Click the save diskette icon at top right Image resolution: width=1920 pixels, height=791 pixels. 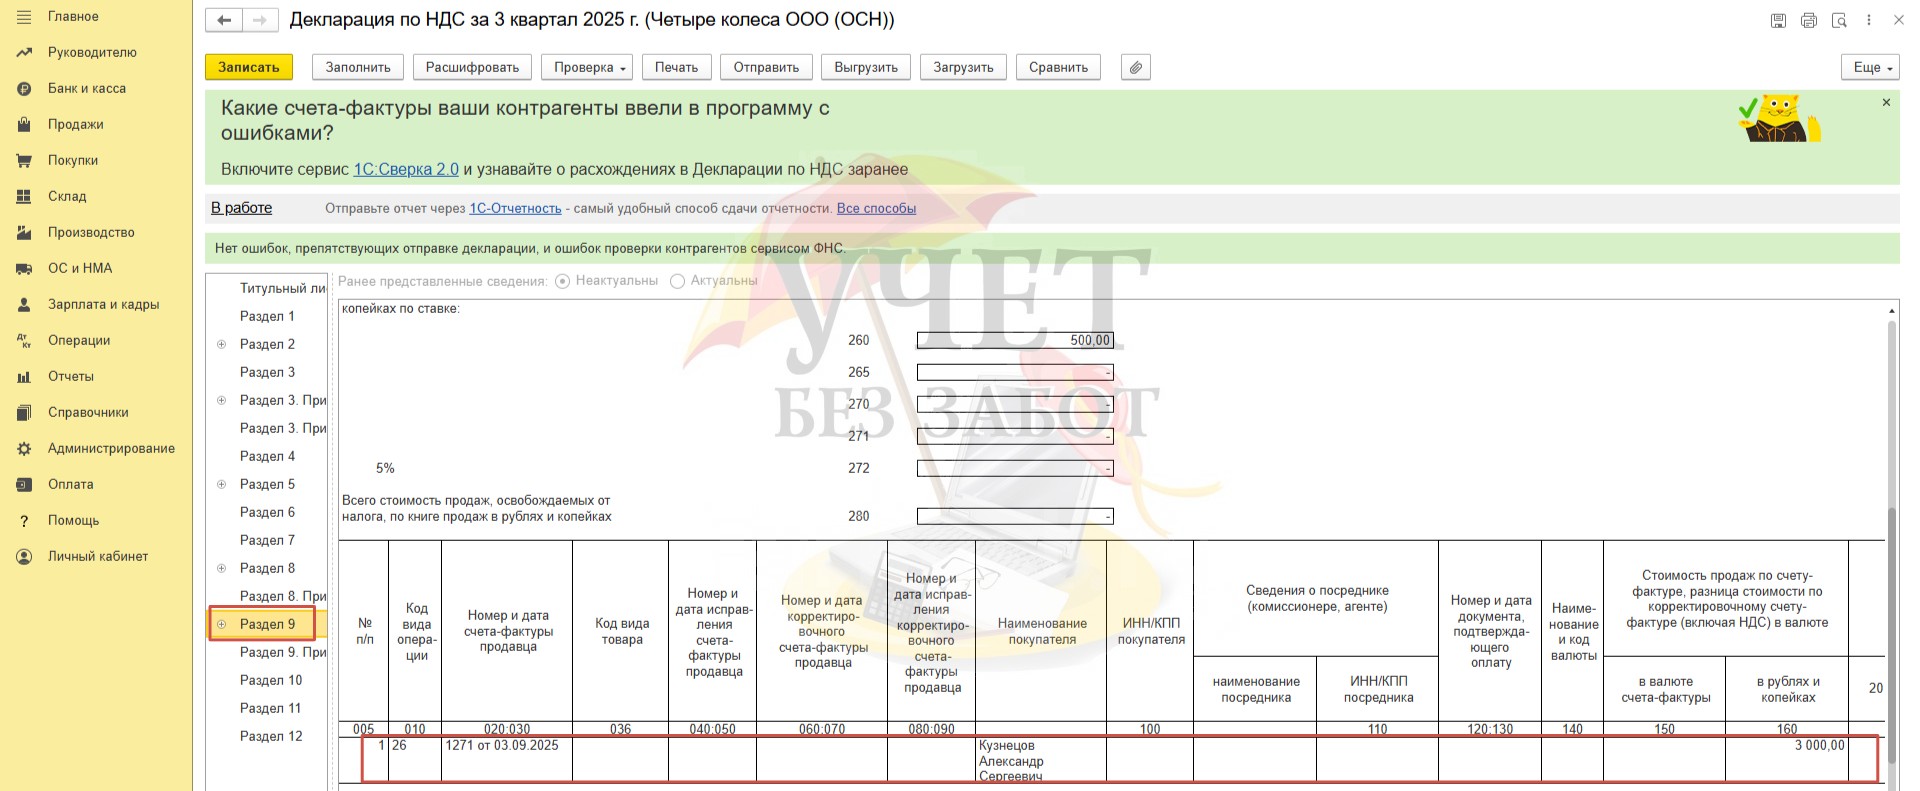[1778, 20]
